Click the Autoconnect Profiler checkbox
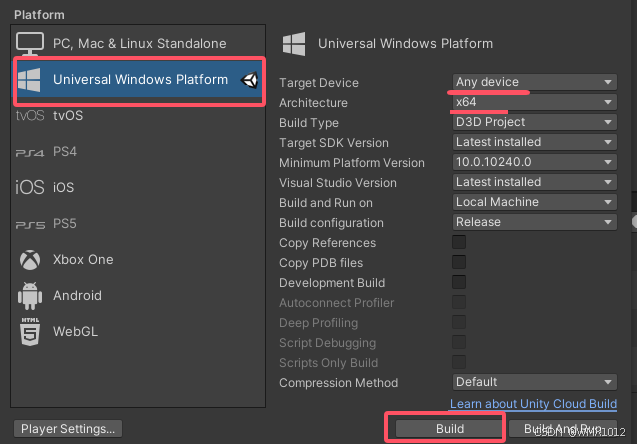Viewport: 637px width, 444px height. coord(459,302)
